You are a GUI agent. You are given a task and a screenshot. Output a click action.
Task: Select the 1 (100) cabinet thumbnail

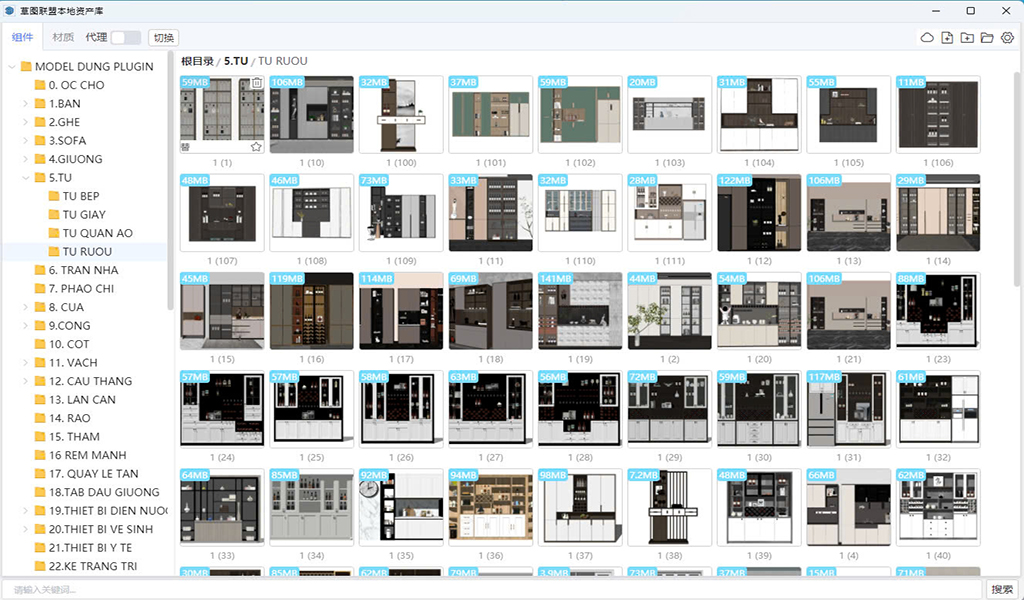click(400, 114)
